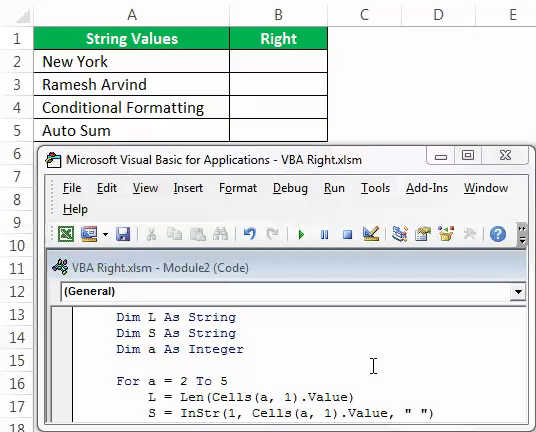Open the Debug menu

[290, 188]
